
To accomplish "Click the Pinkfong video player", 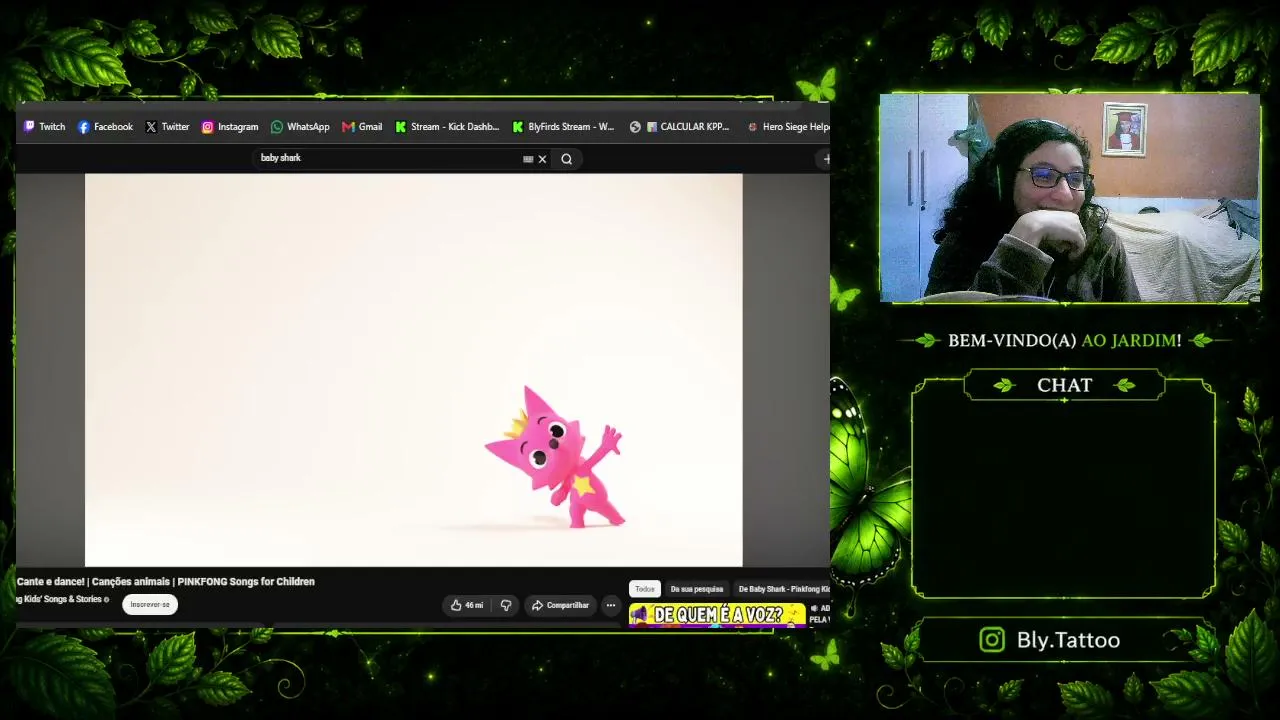I will 414,370.
